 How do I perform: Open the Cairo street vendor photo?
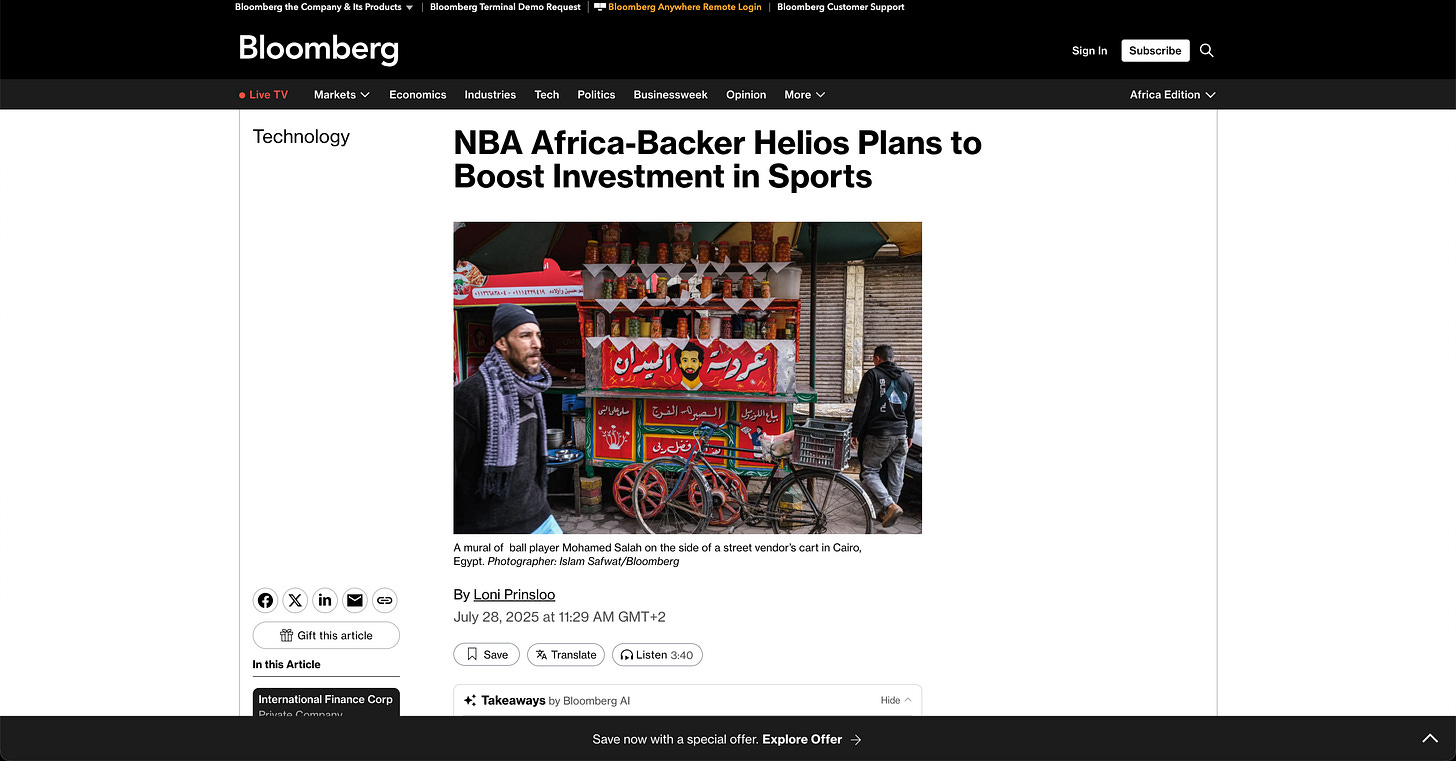coord(687,378)
